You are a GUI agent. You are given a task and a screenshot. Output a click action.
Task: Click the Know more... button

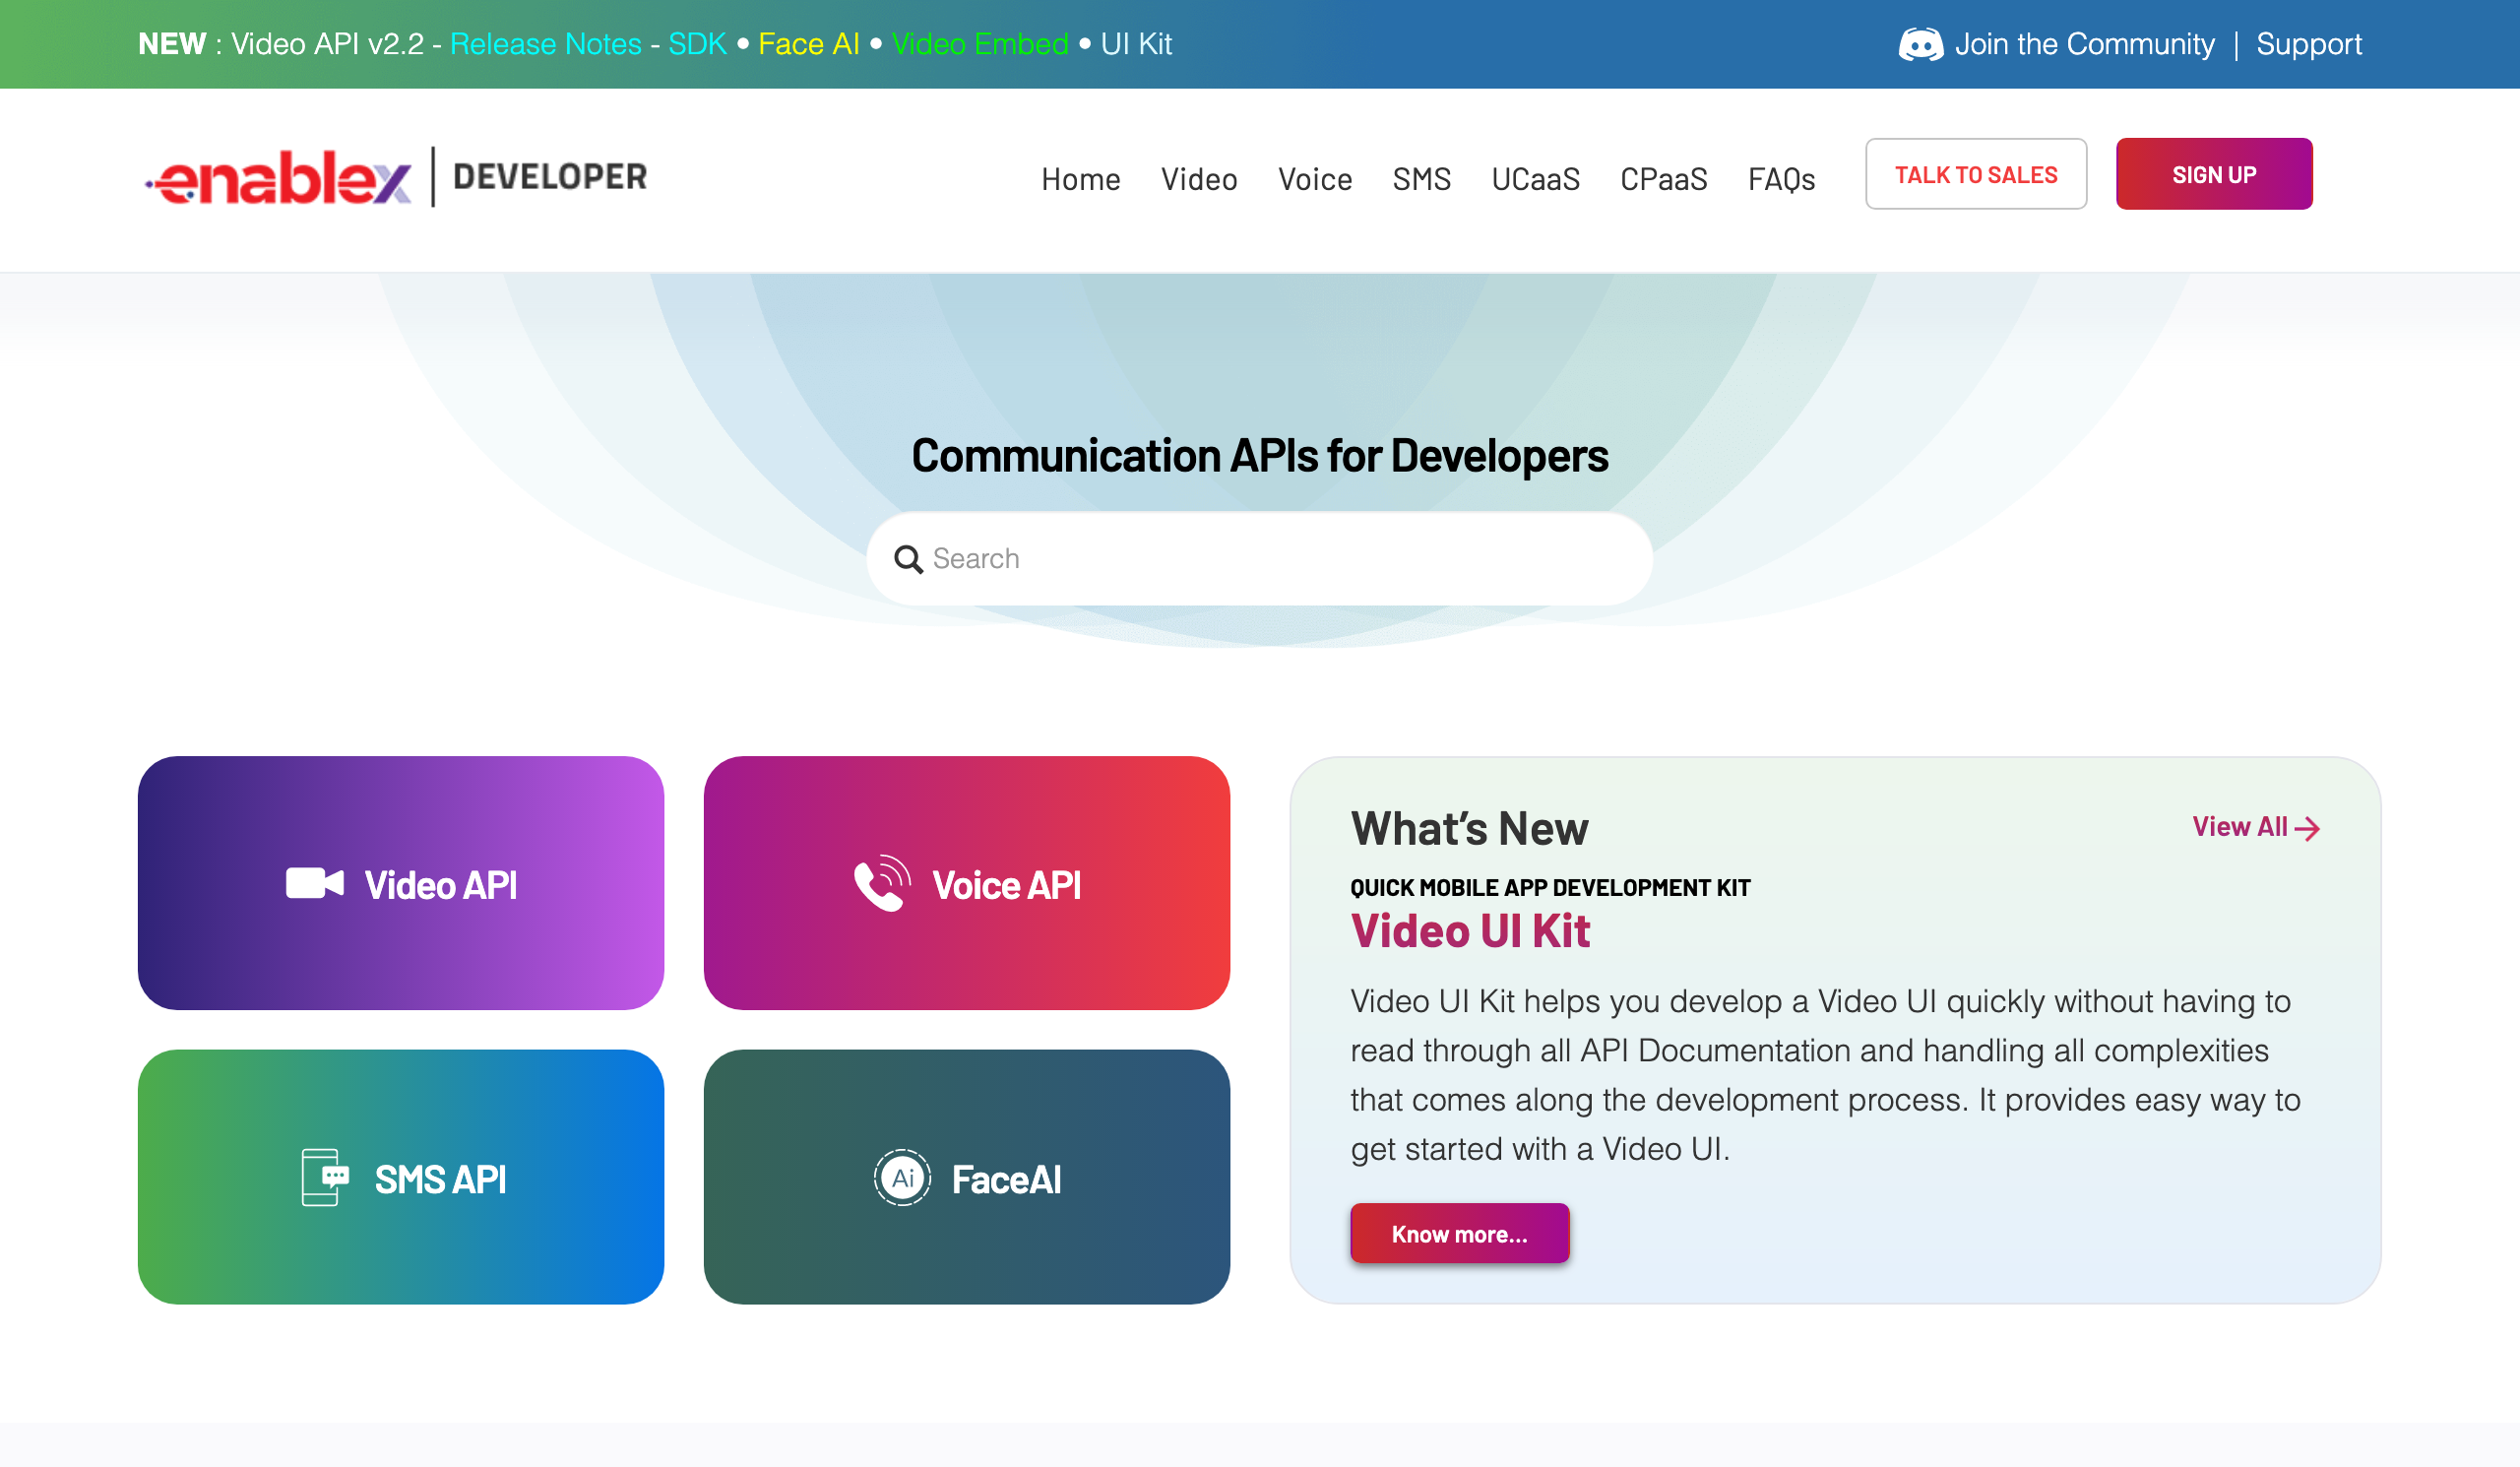point(1459,1233)
